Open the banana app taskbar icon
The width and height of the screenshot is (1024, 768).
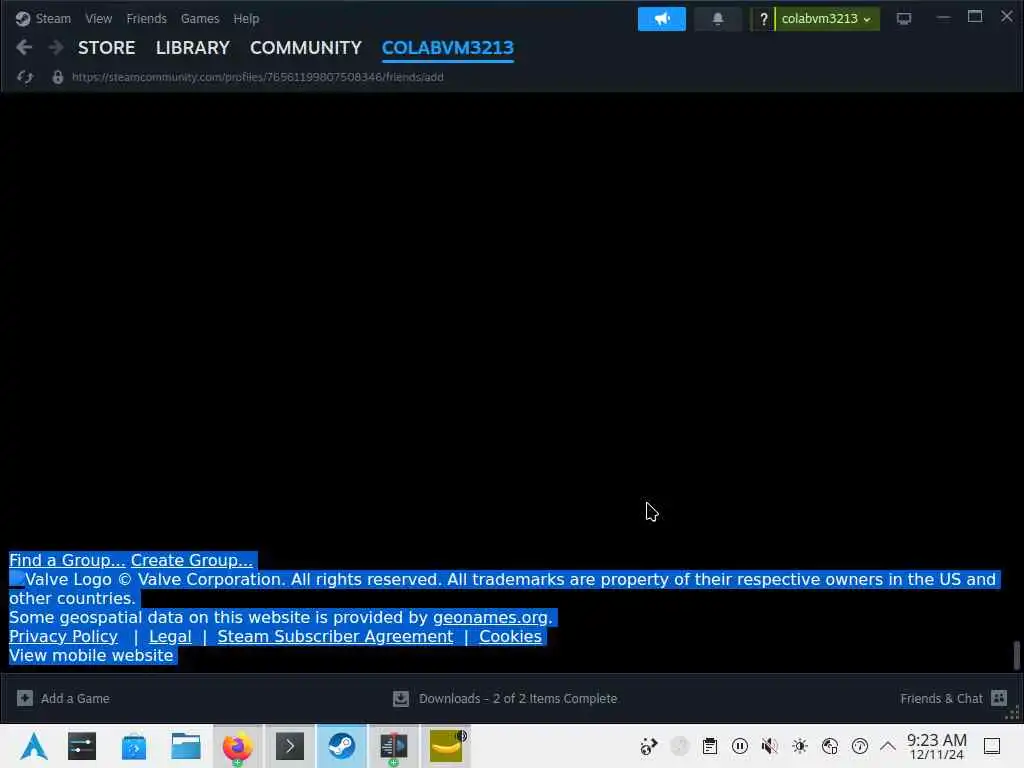click(446, 746)
